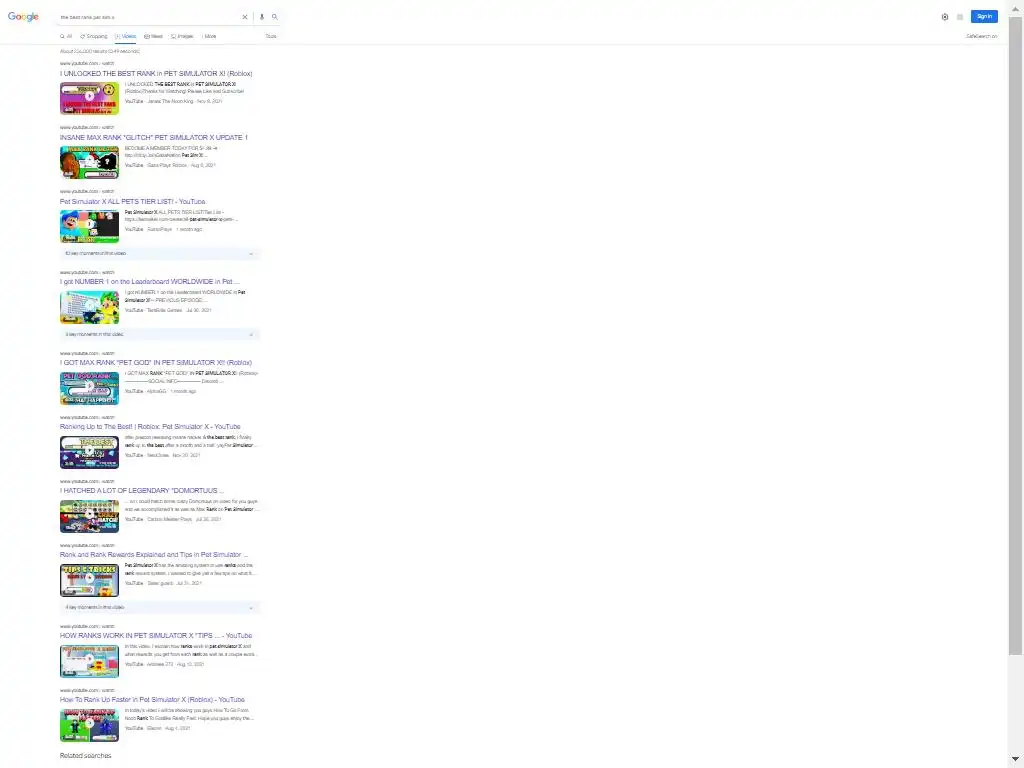Viewport: 1024px width, 768px height.
Task: Play thumbnail of 'I UNLOCKED THE BEST RANK' video
Action: click(x=89, y=99)
